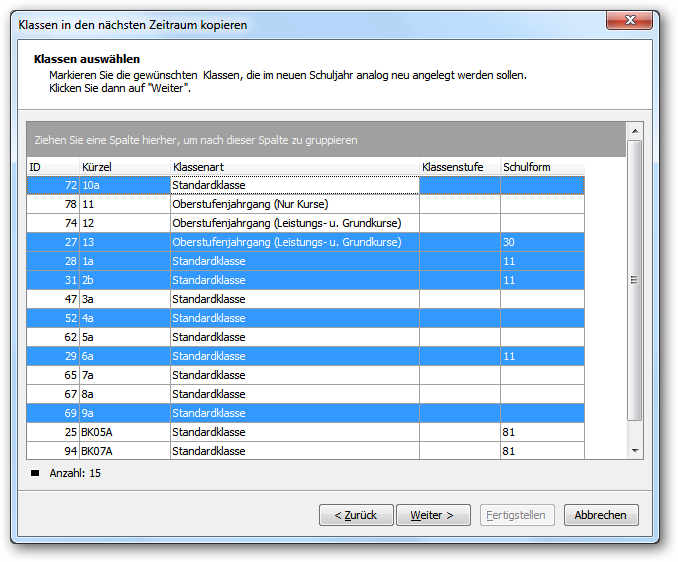Select the row for class 5a
Image resolution: width=678 pixels, height=562 pixels.
pos(305,337)
